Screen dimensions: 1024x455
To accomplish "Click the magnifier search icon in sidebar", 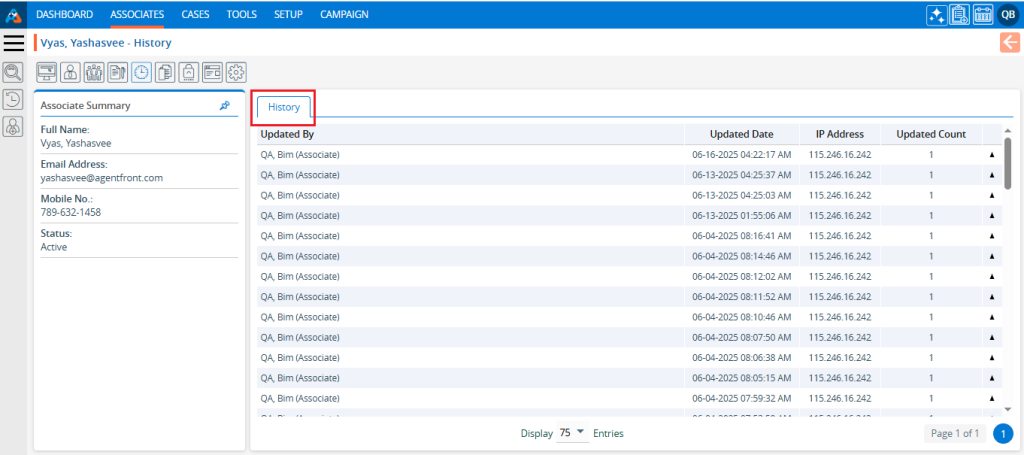I will coord(14,73).
